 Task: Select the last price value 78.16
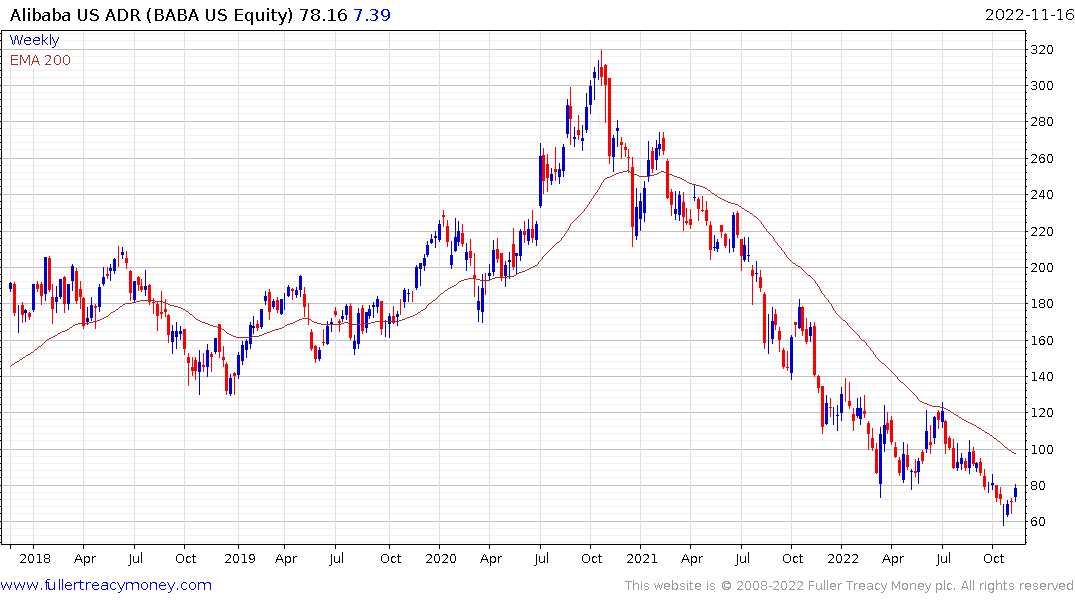(324, 14)
